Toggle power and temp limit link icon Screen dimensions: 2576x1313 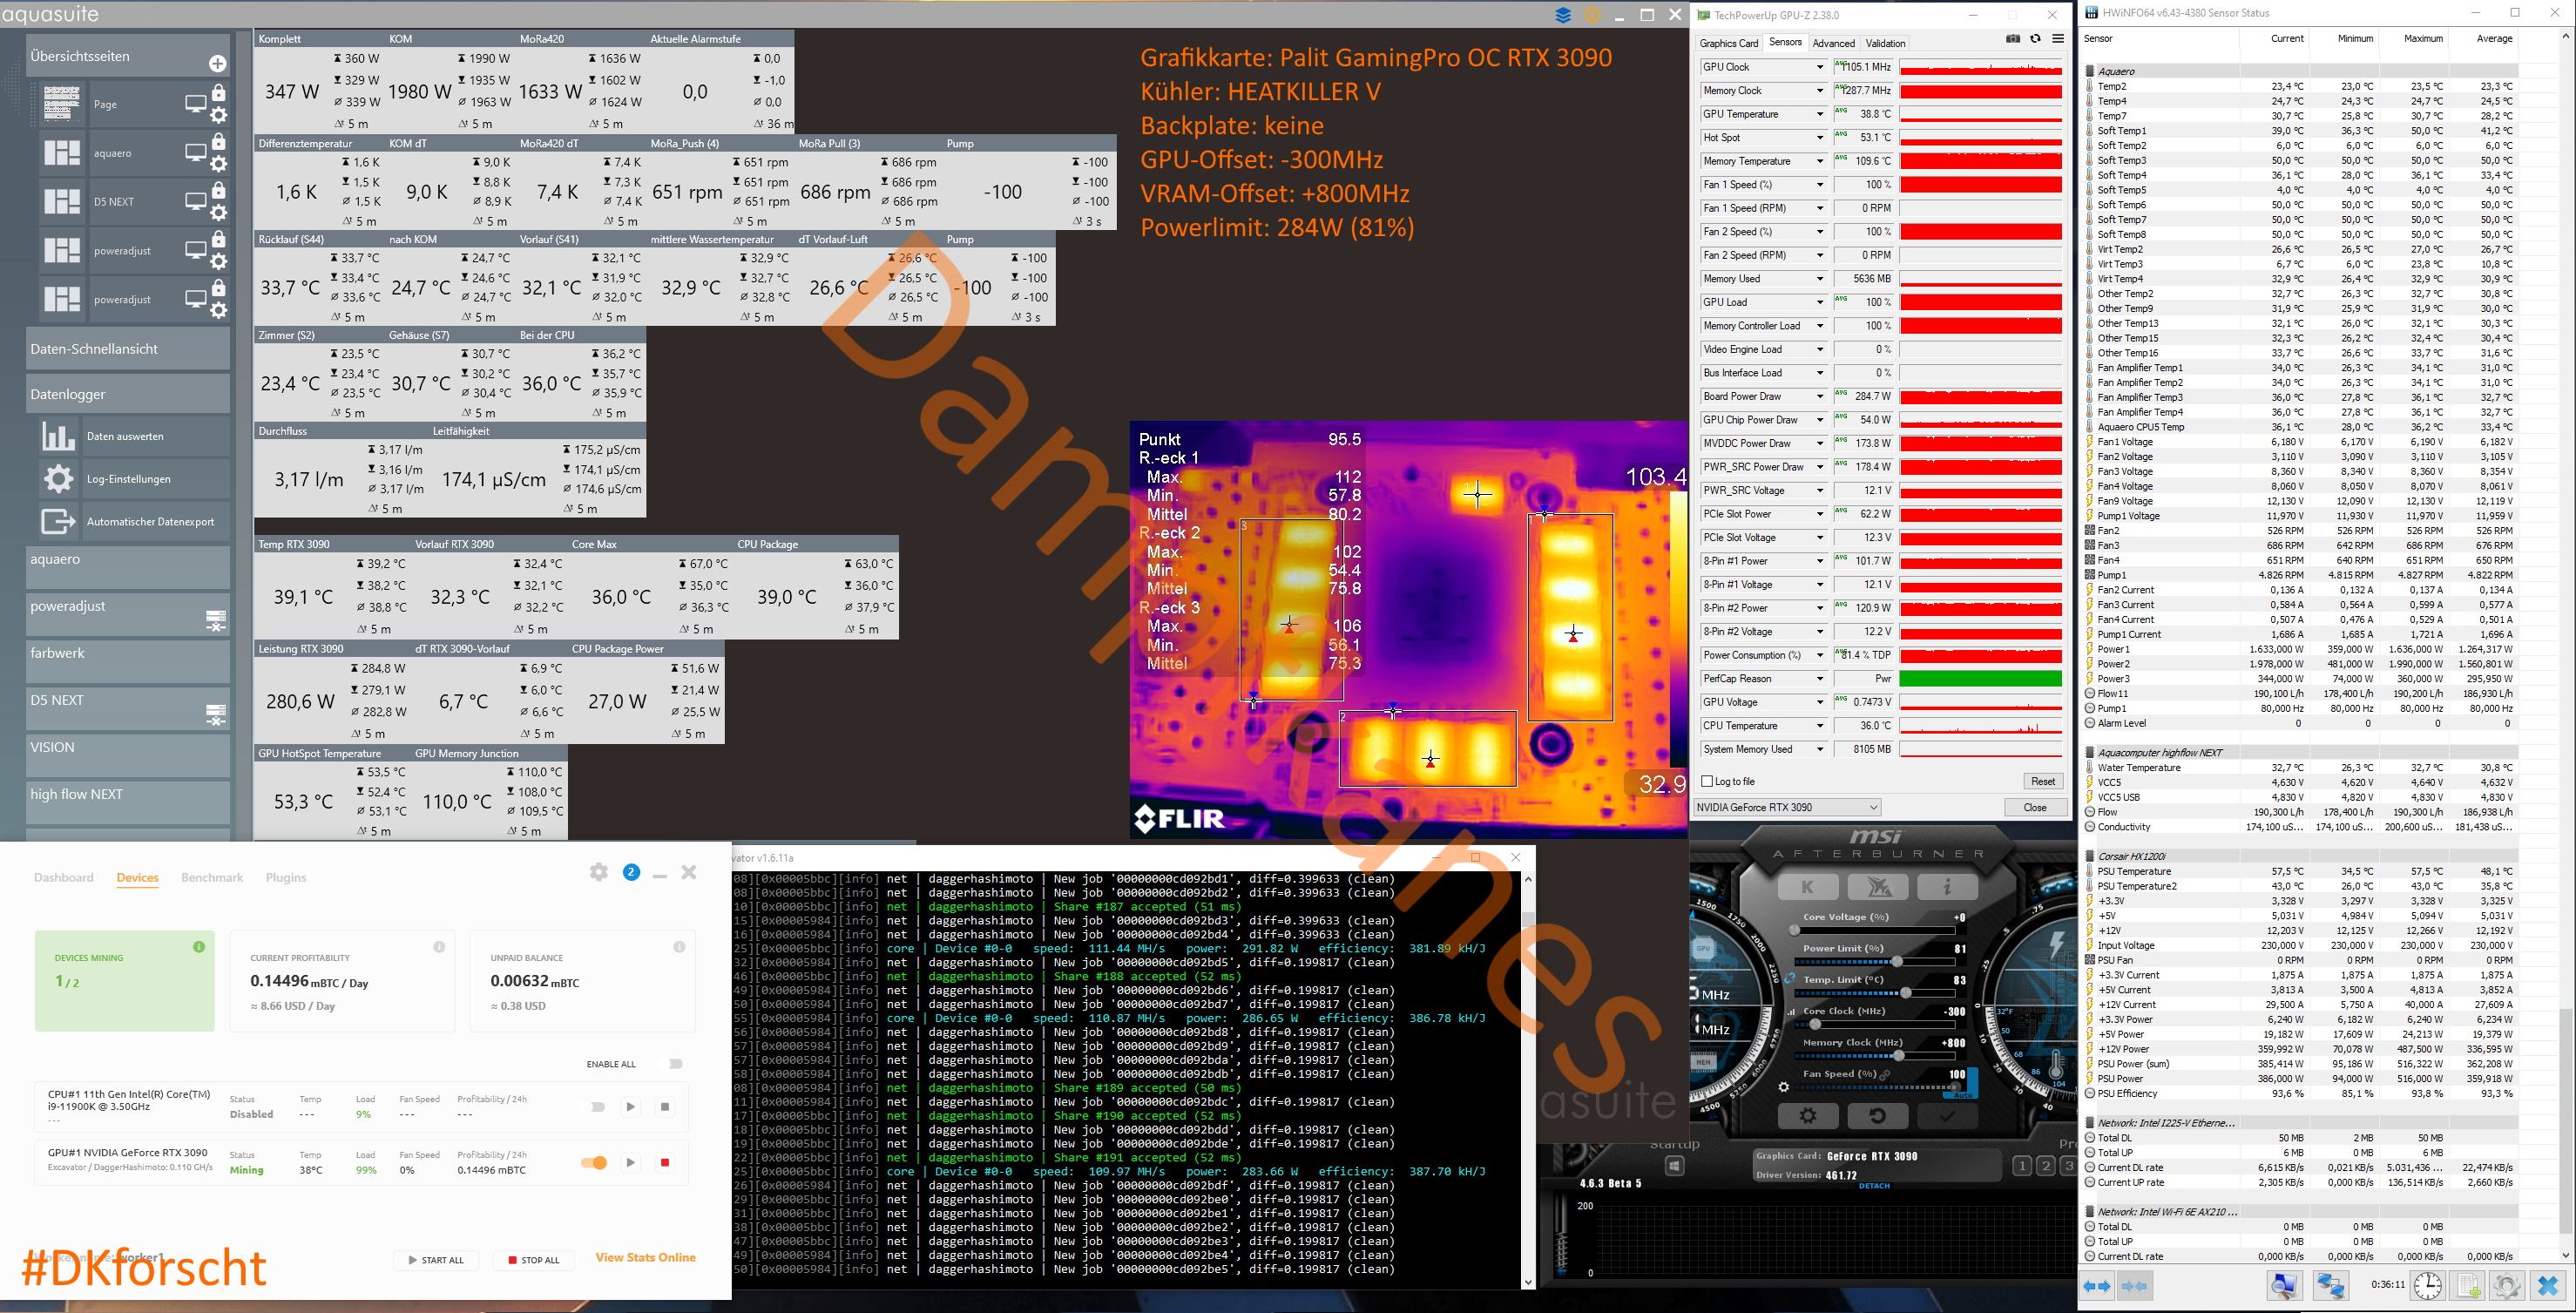(x=1790, y=978)
